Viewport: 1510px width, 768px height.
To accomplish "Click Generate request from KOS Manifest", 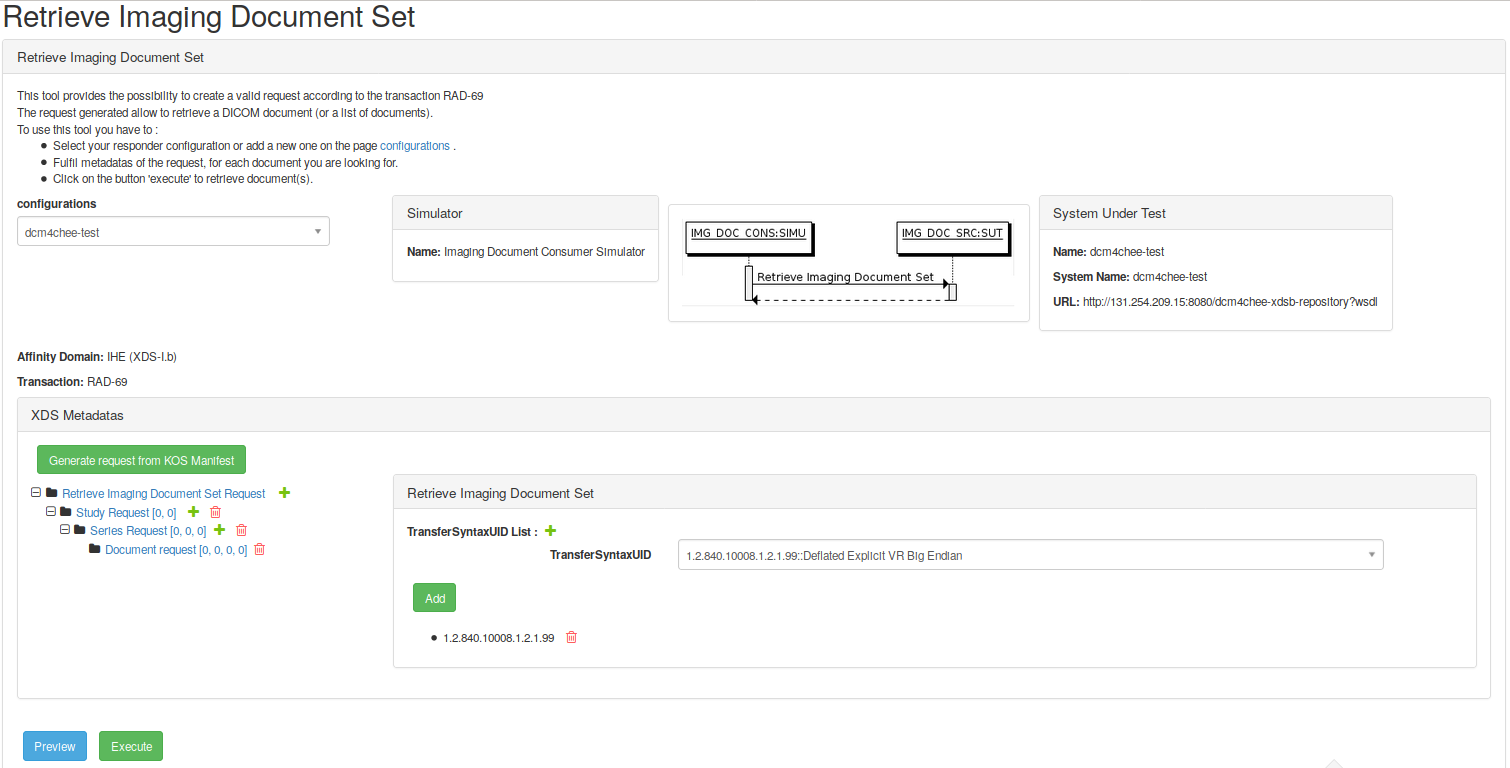I will coord(141,460).
